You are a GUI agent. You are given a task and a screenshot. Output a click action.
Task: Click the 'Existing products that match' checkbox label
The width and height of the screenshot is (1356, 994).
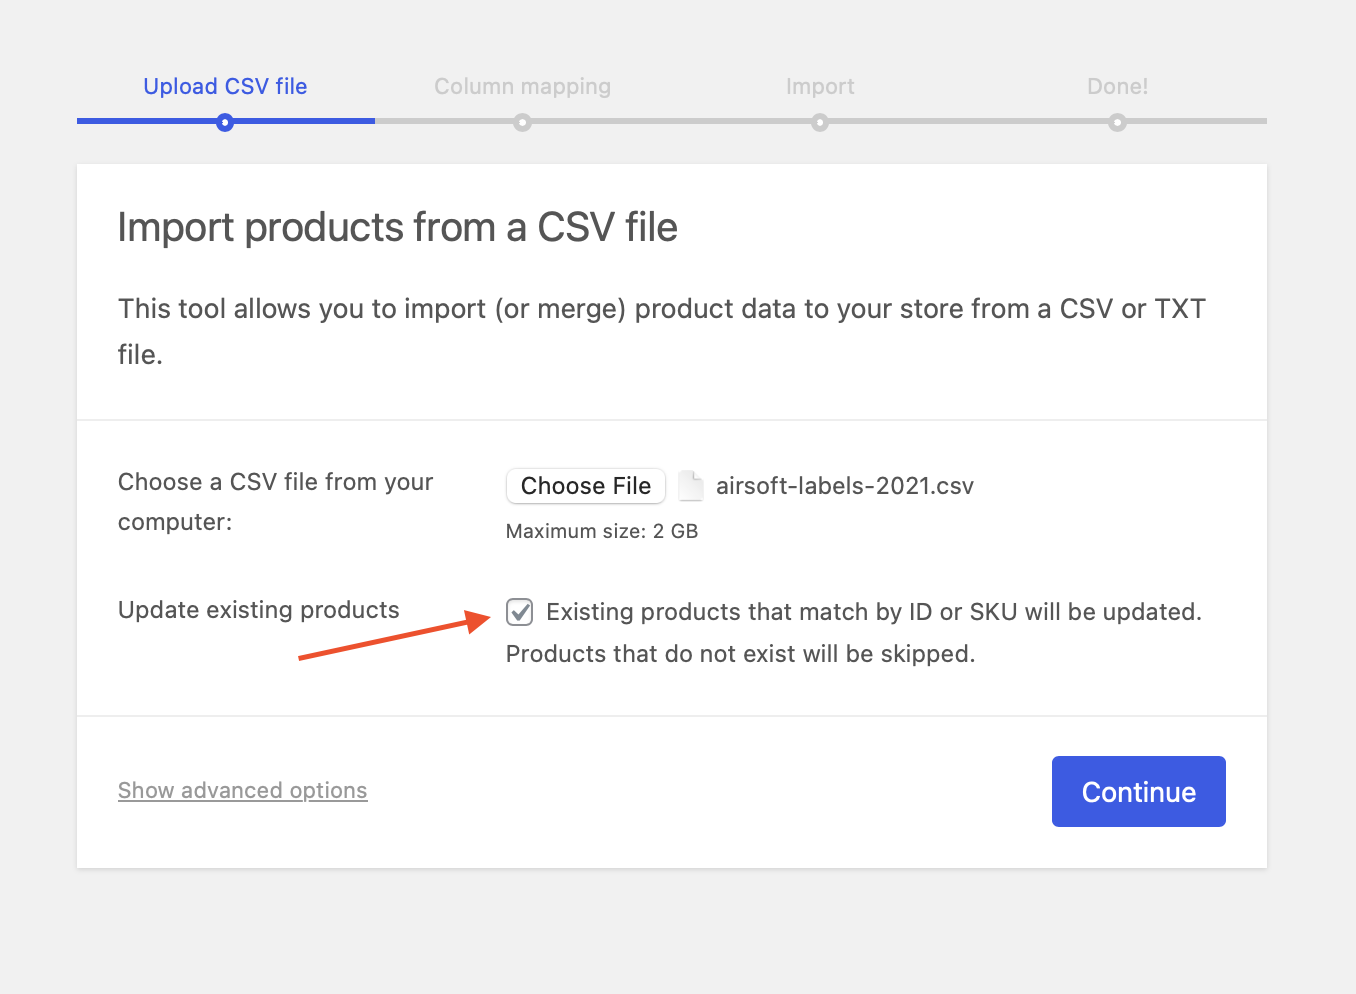point(873,612)
